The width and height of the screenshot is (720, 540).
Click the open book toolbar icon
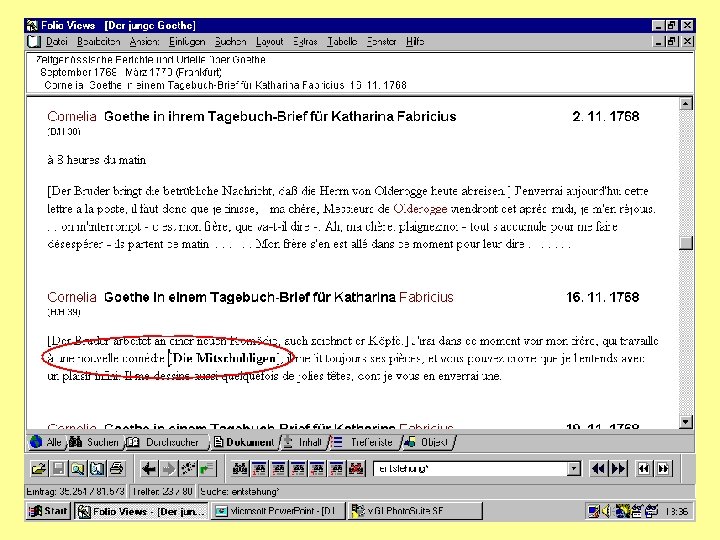pyautogui.click(x=97, y=469)
